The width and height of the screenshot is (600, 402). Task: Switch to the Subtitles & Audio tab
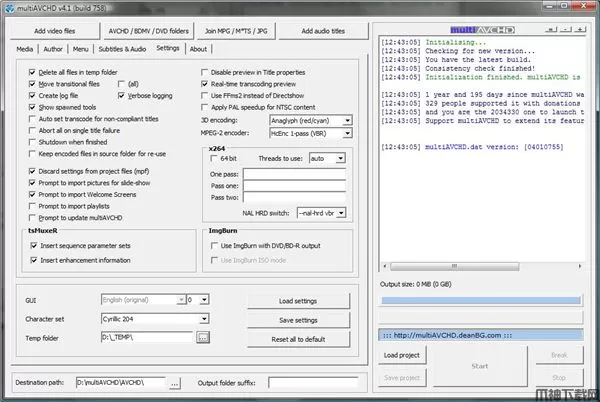(123, 48)
